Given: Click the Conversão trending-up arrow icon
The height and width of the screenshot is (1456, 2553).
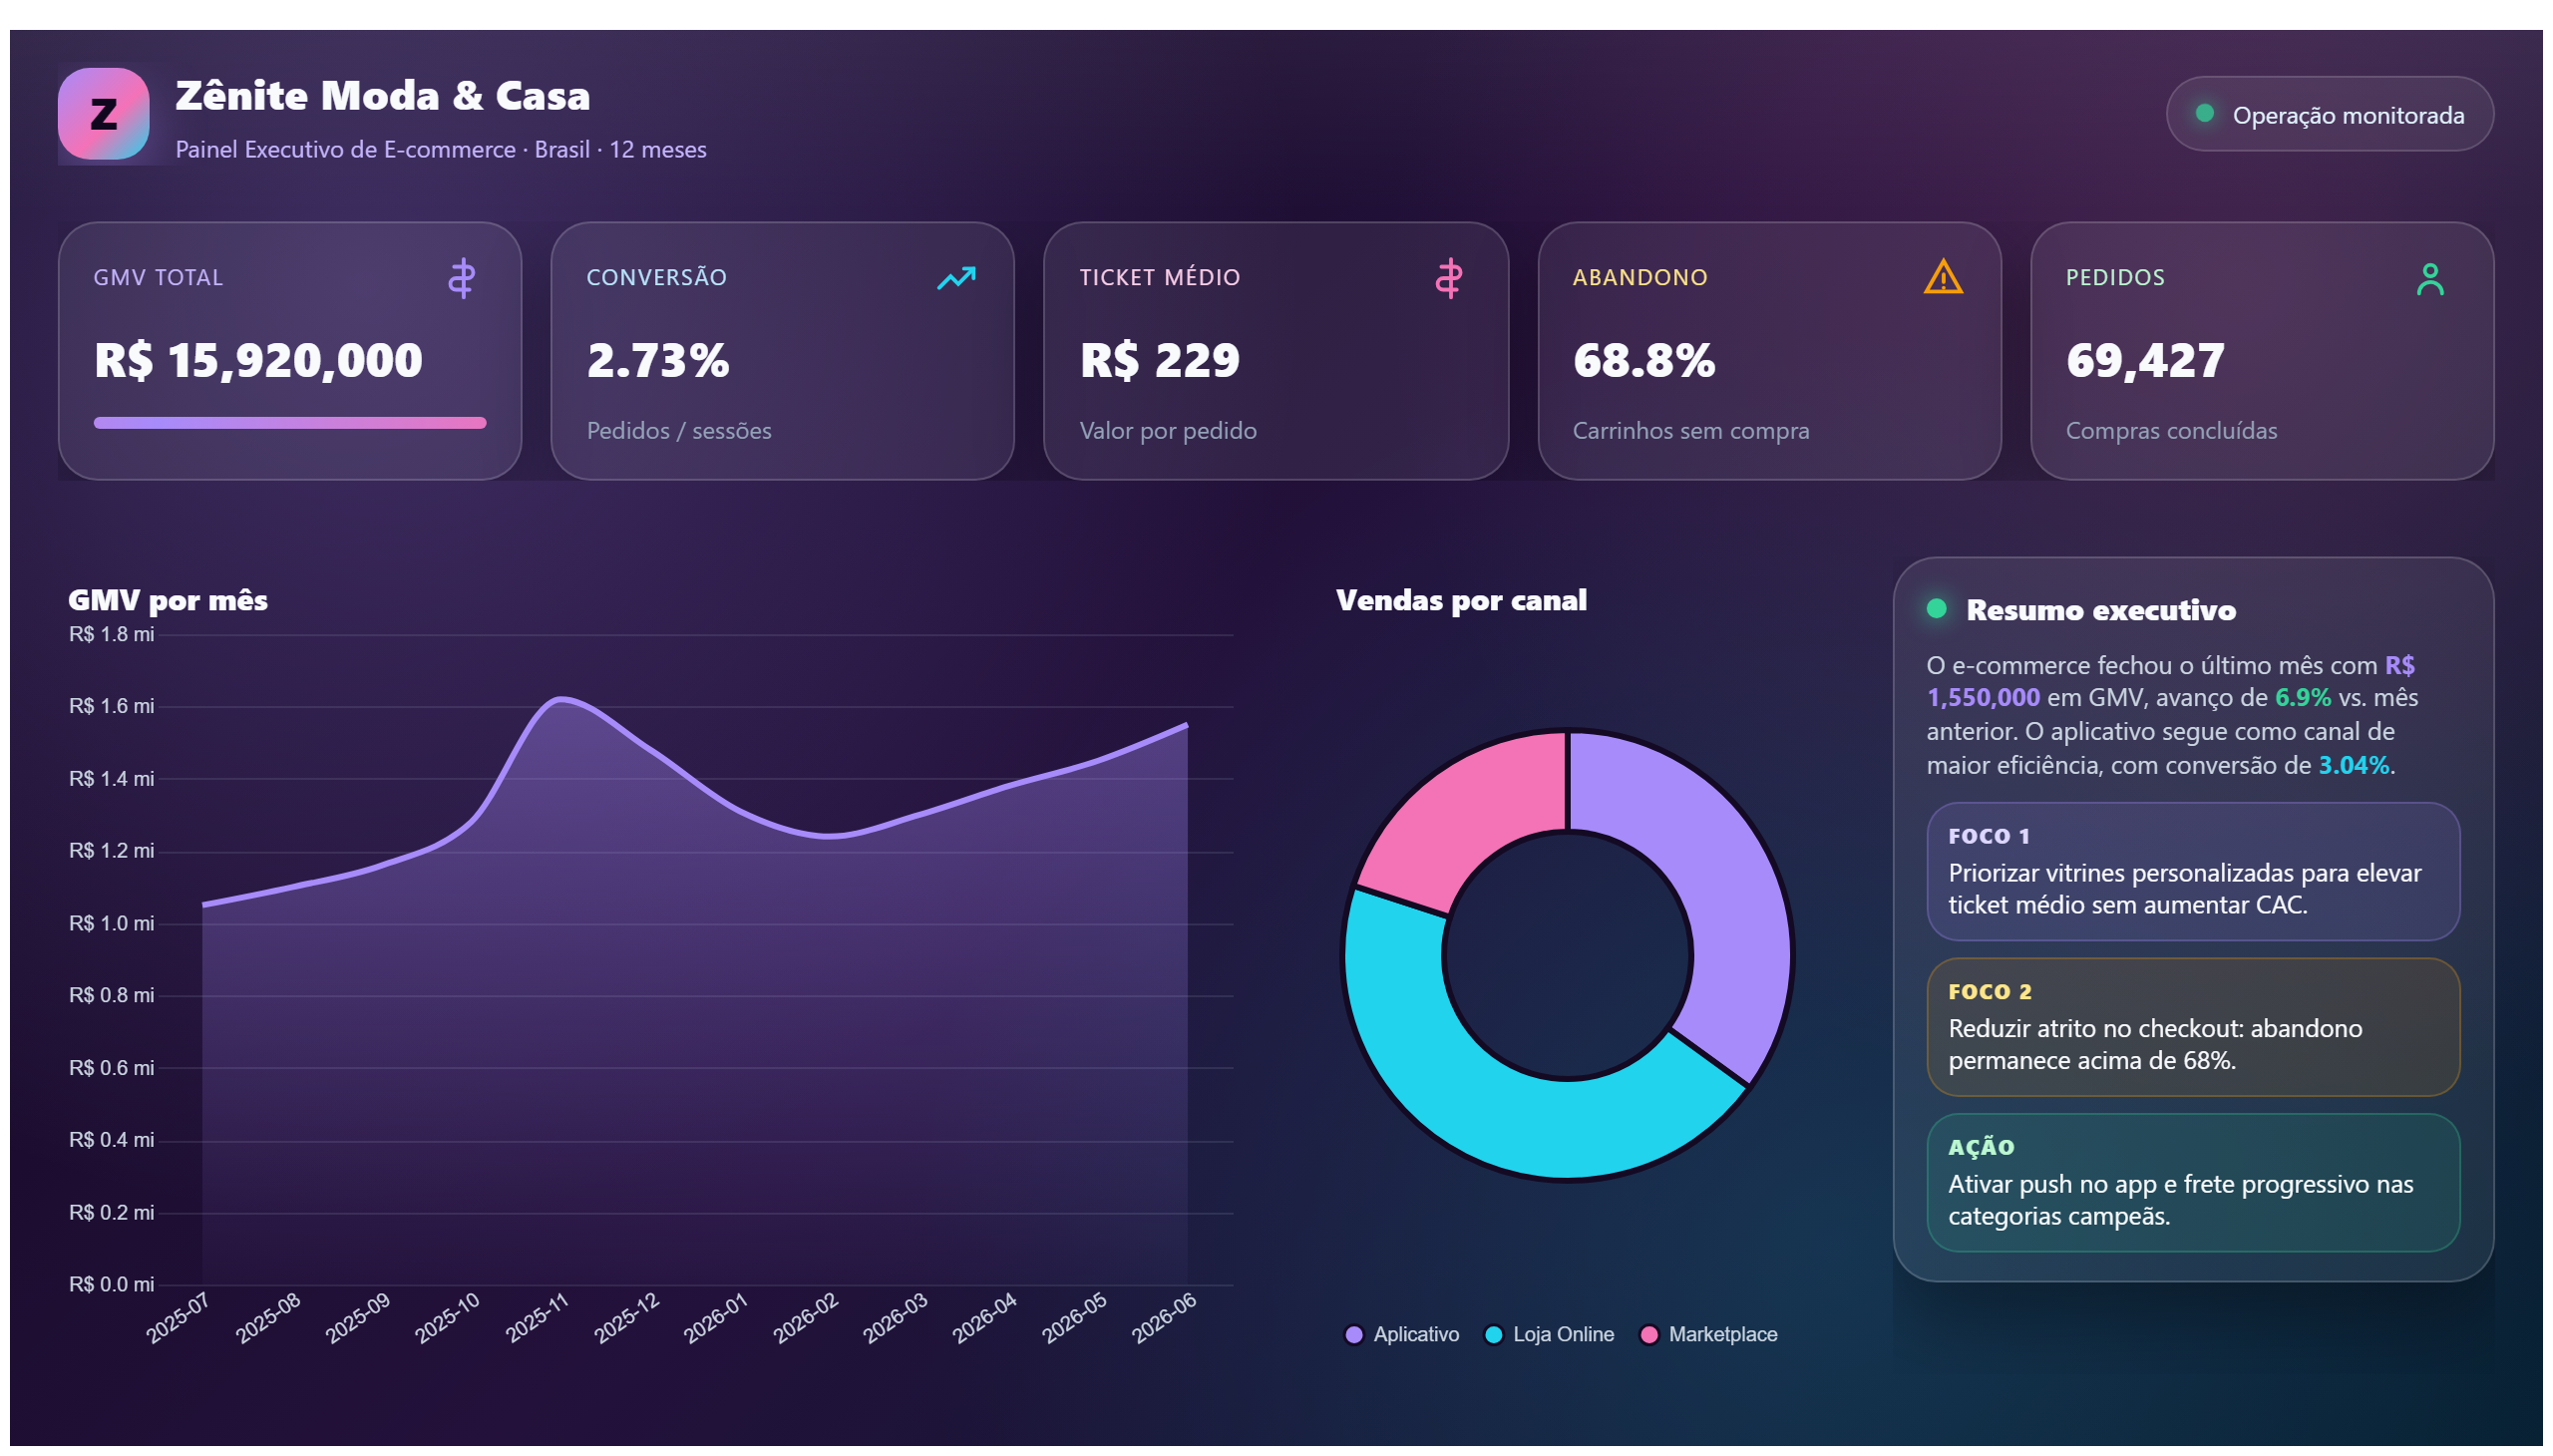Looking at the screenshot, I should coord(956,278).
